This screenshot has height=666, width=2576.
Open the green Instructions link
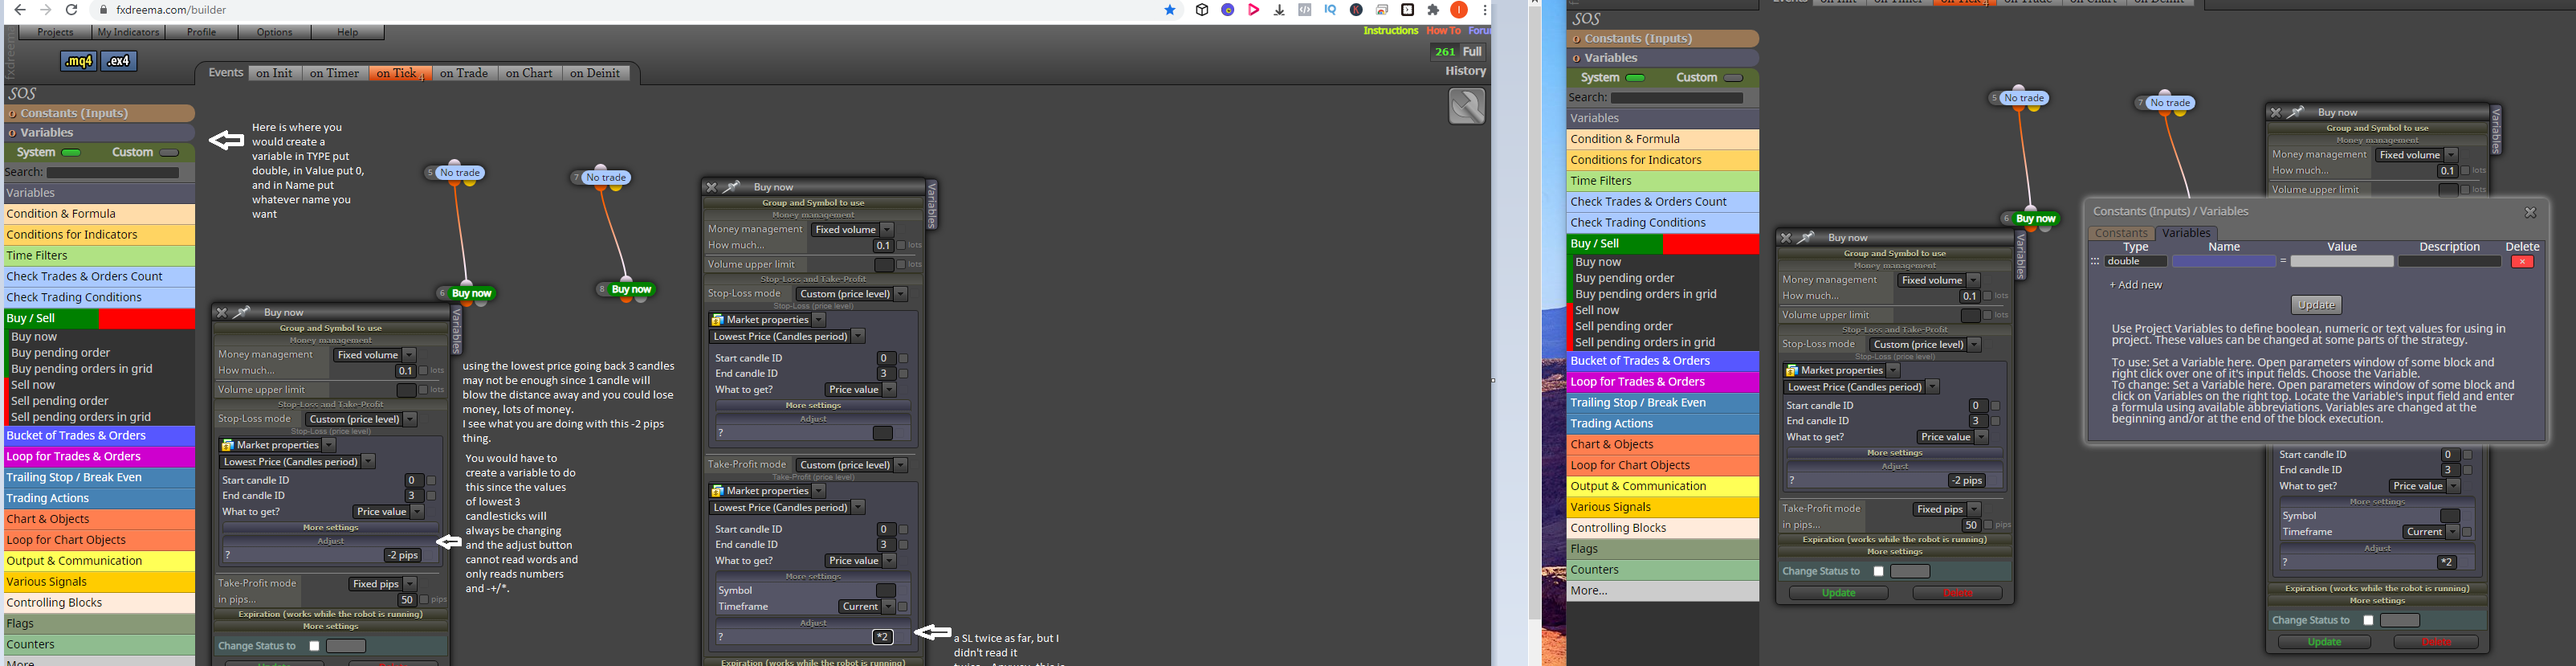1390,31
